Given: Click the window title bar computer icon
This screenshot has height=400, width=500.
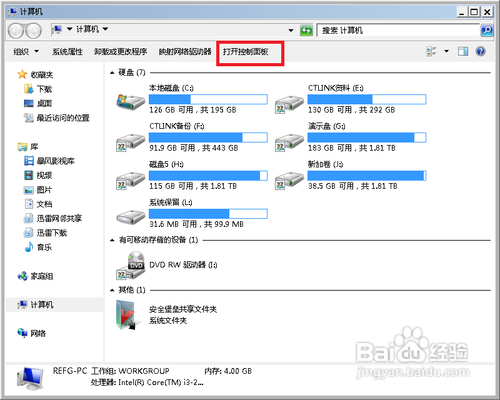Looking at the screenshot, I should [12, 12].
